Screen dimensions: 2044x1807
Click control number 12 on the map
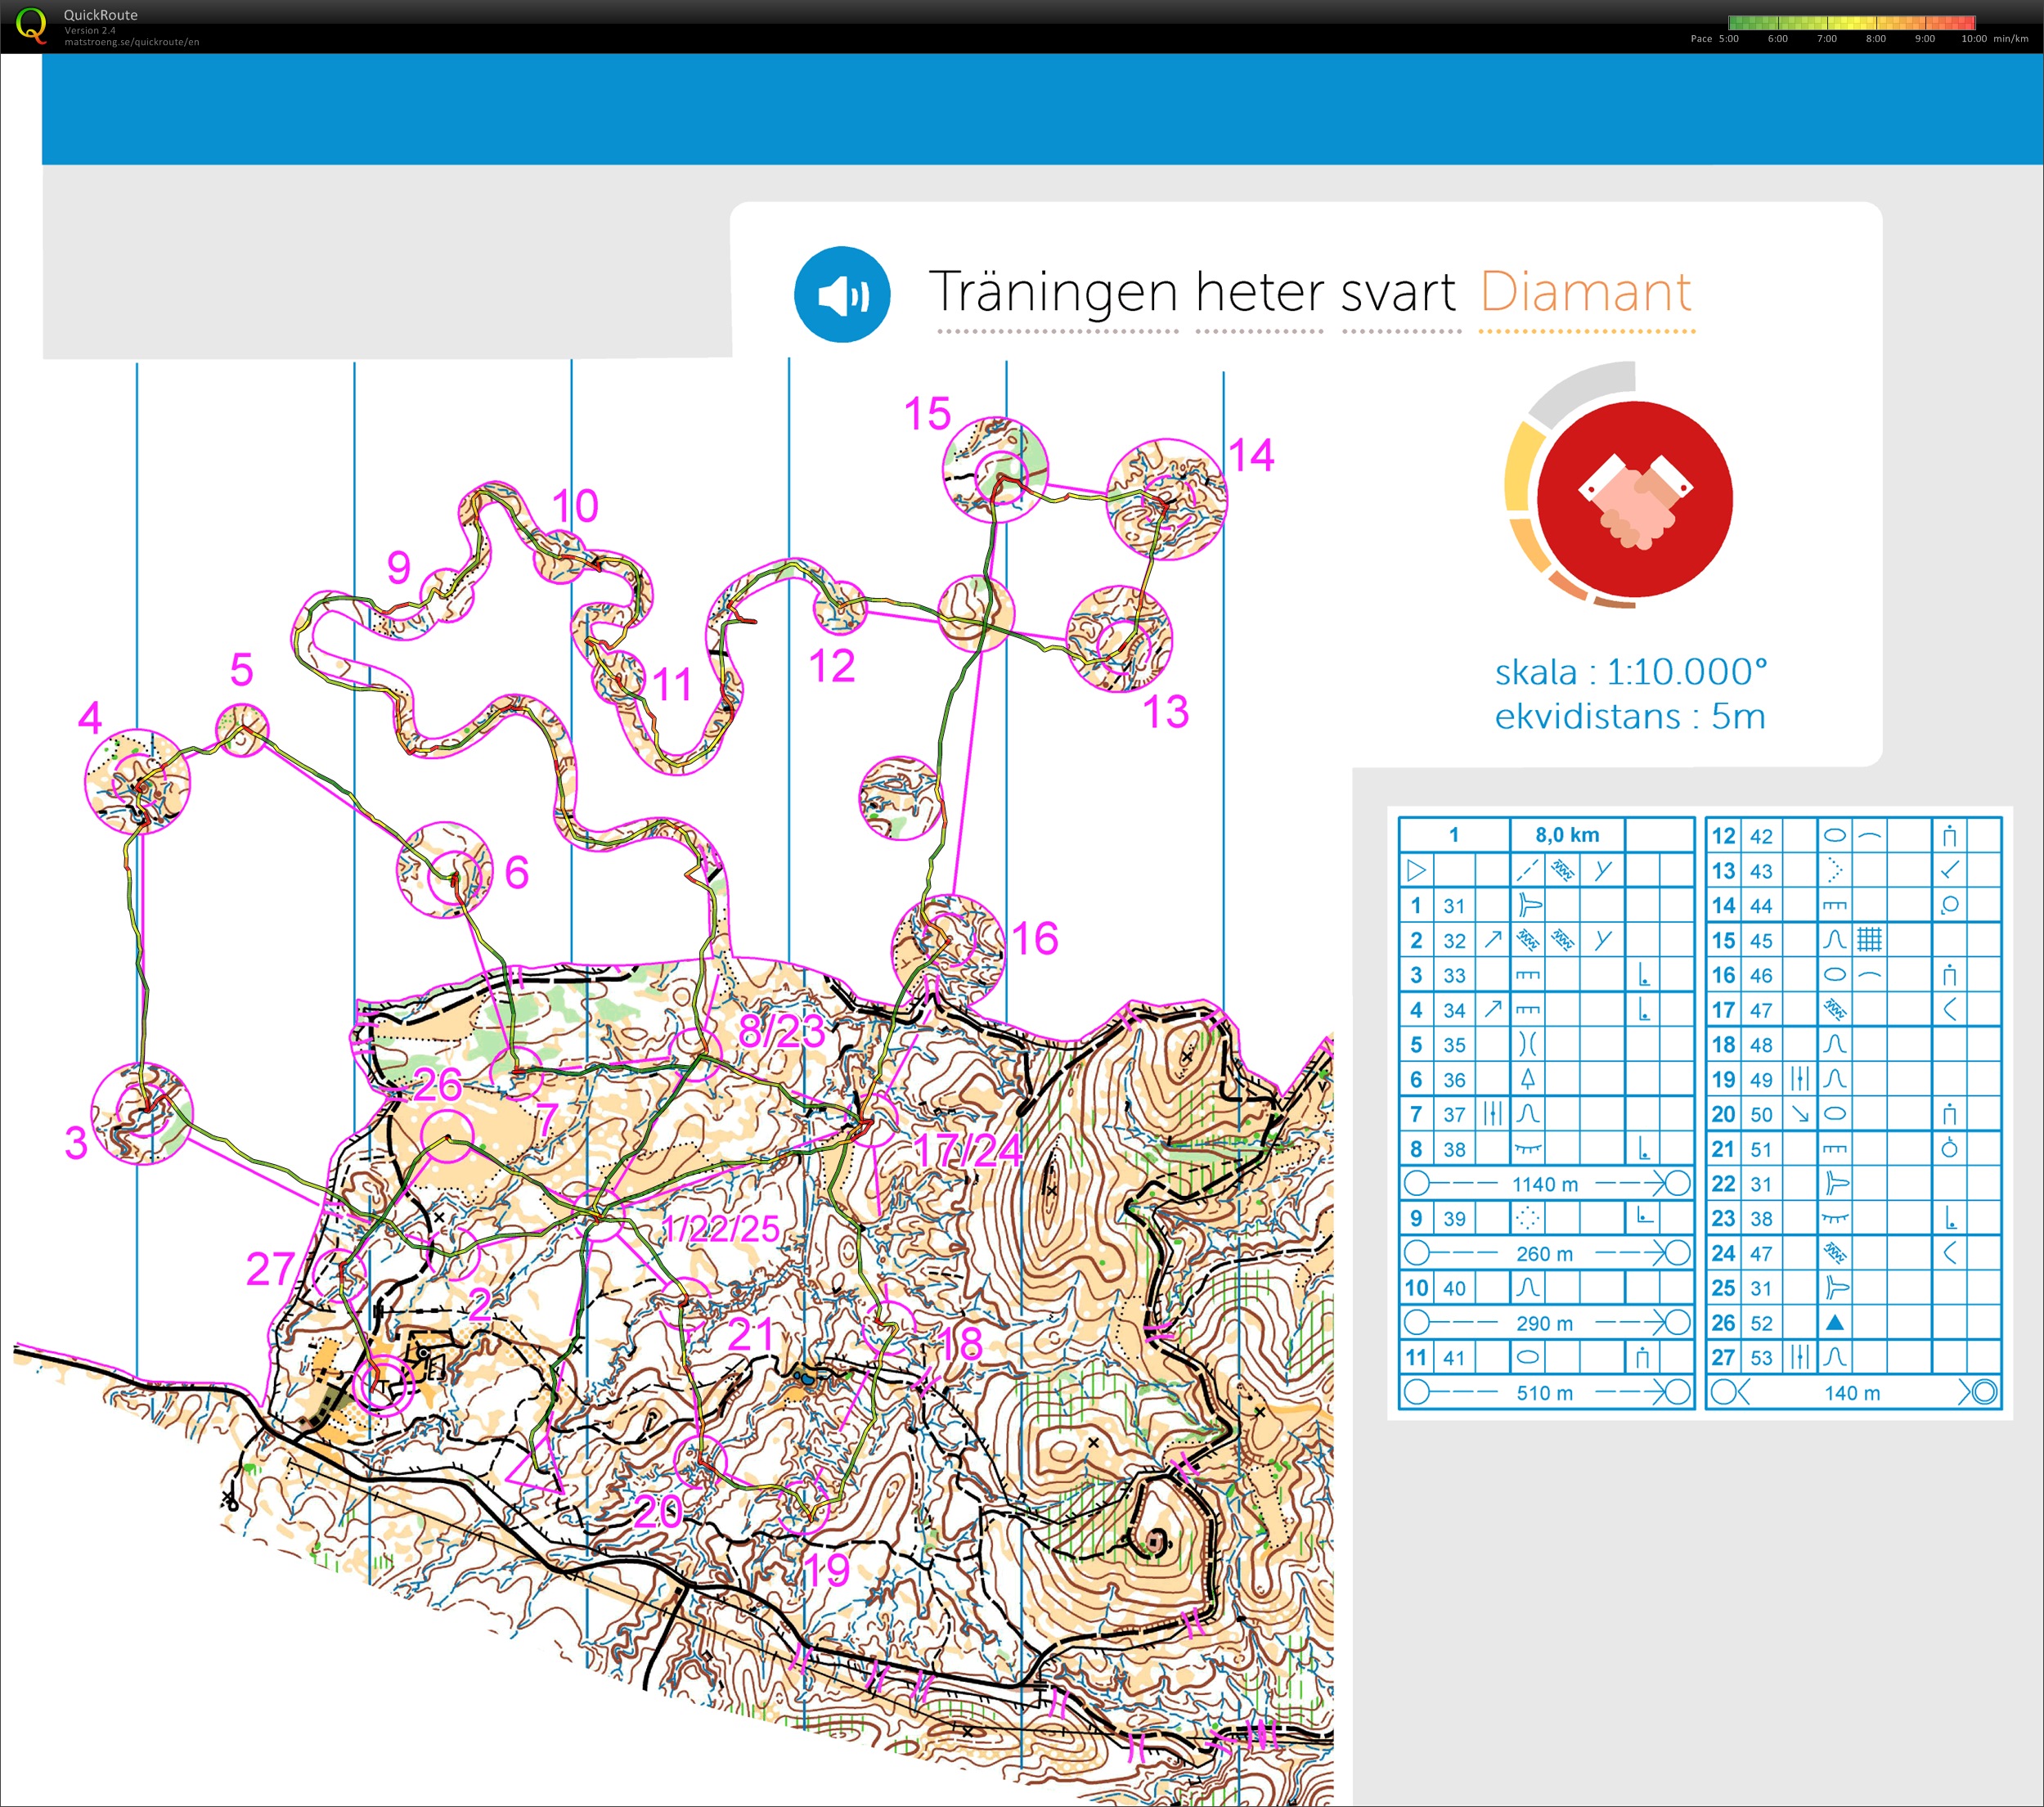point(831,666)
